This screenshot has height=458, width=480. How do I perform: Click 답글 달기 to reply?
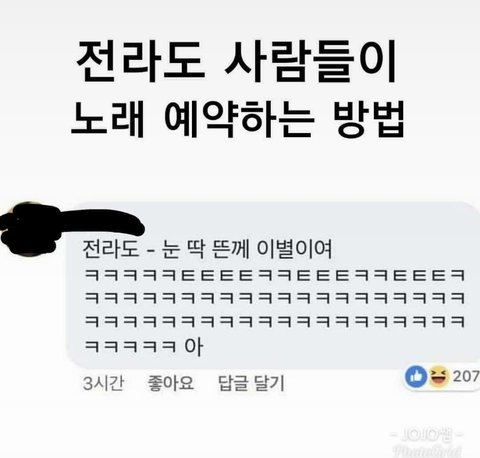pos(251,383)
